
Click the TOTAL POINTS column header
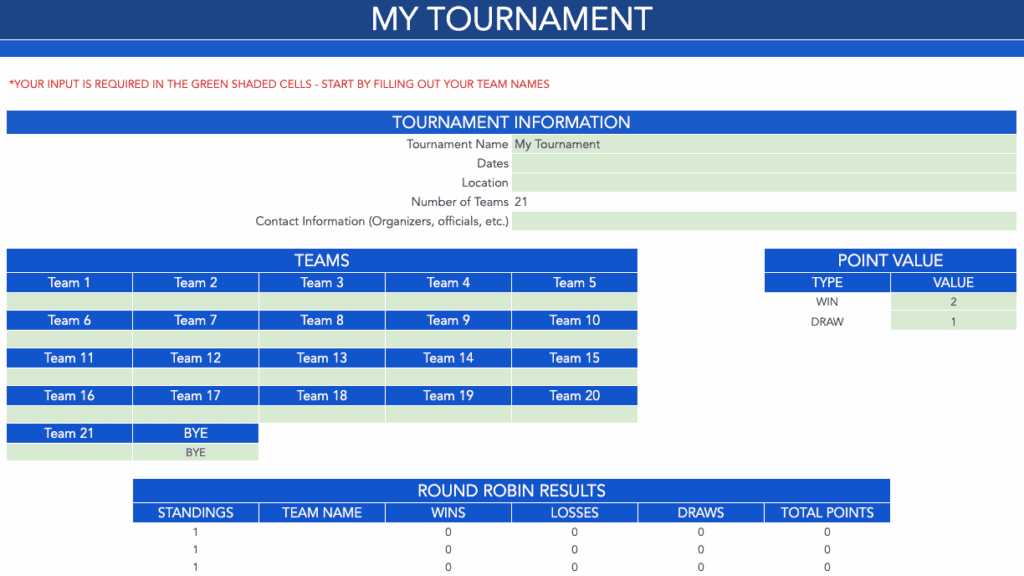point(827,512)
